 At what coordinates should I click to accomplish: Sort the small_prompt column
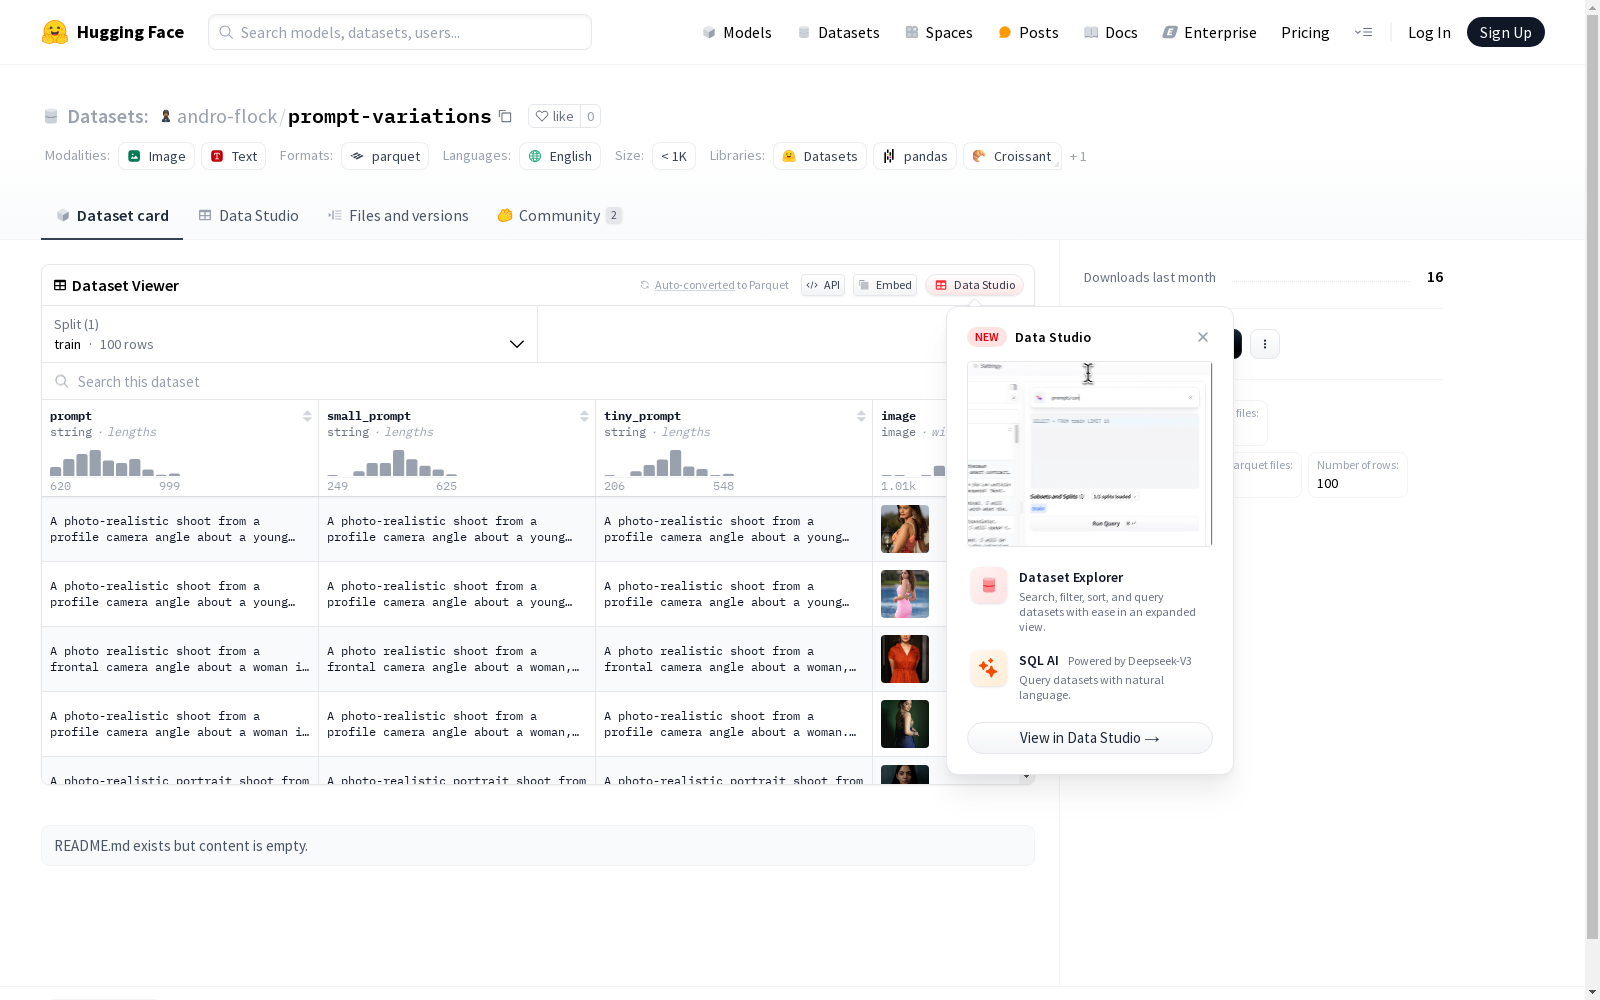click(584, 416)
